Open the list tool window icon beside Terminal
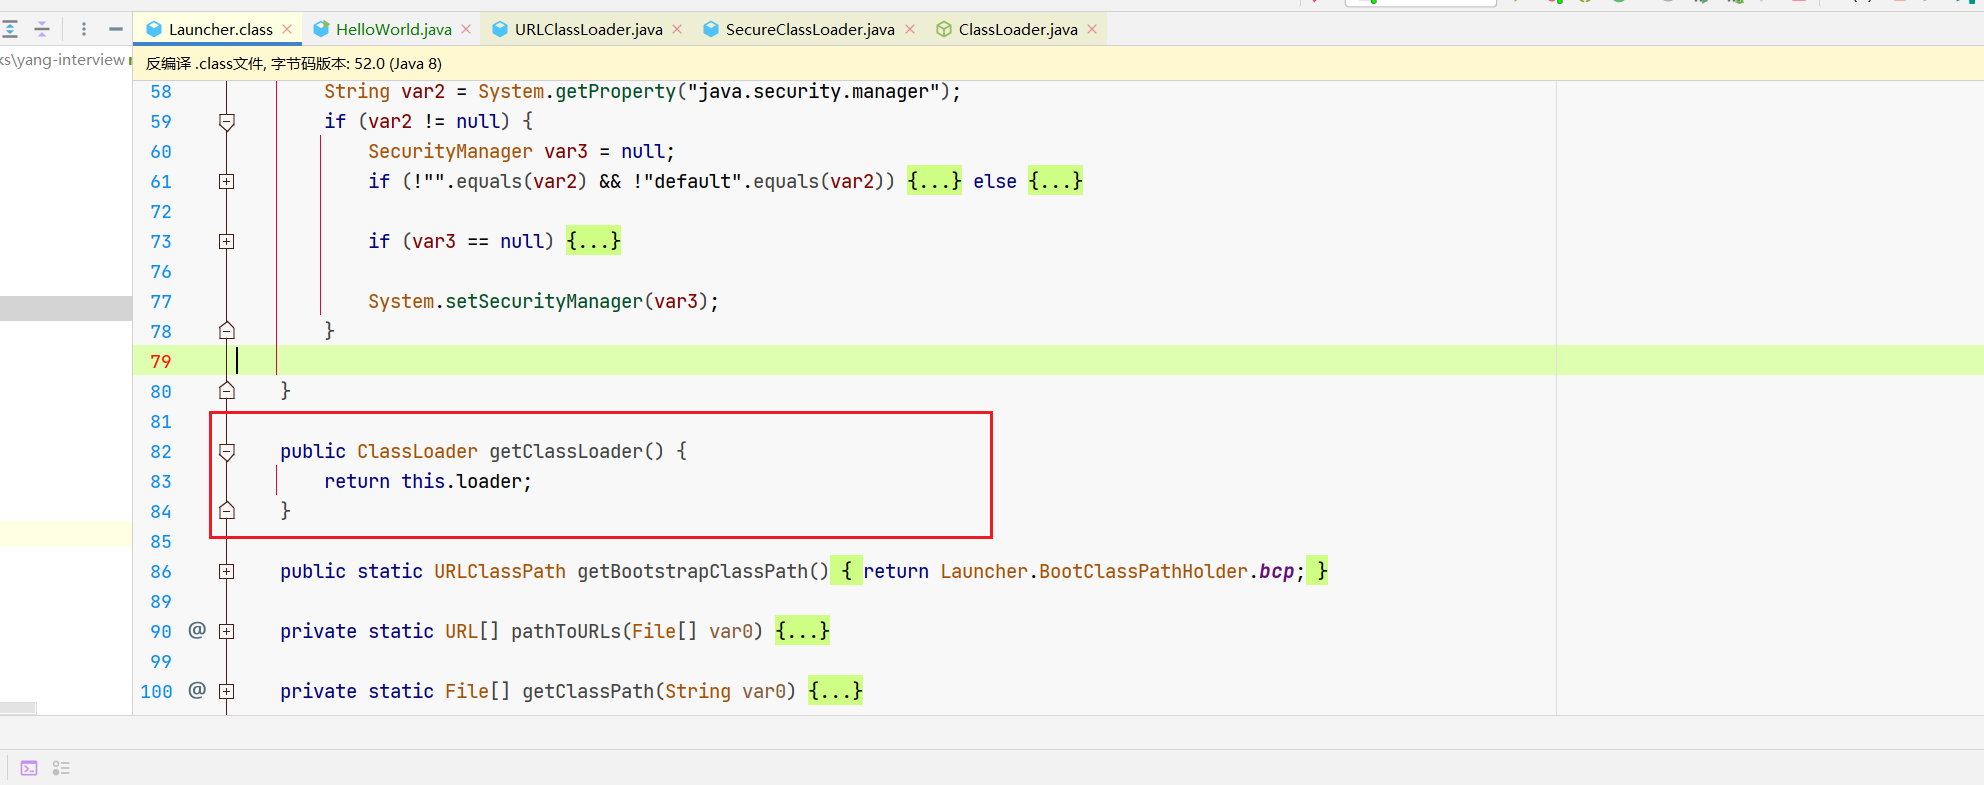The width and height of the screenshot is (1984, 785). [61, 768]
